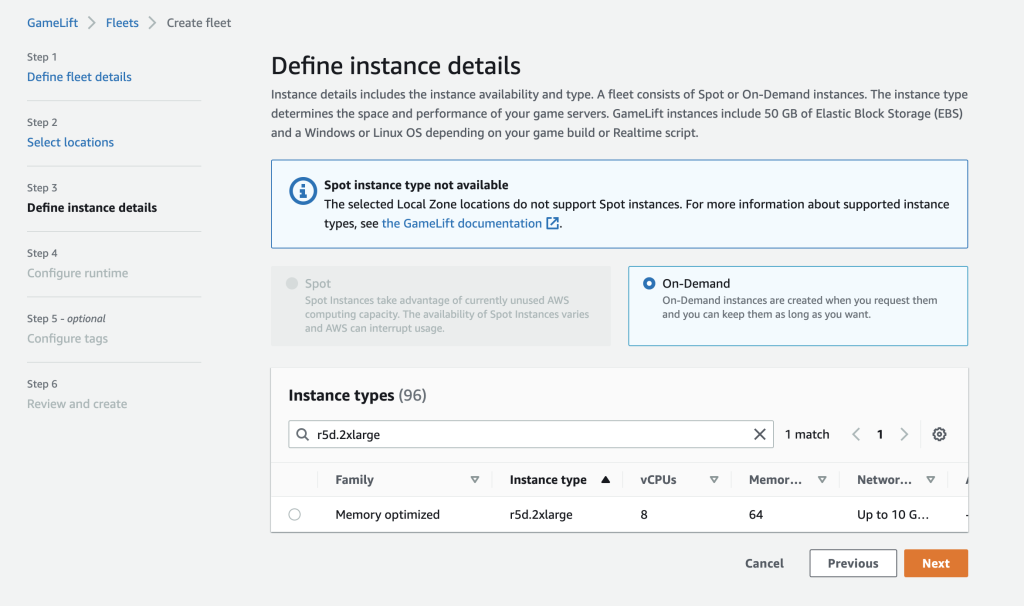
Task: Click the Previous button
Action: click(x=852, y=563)
